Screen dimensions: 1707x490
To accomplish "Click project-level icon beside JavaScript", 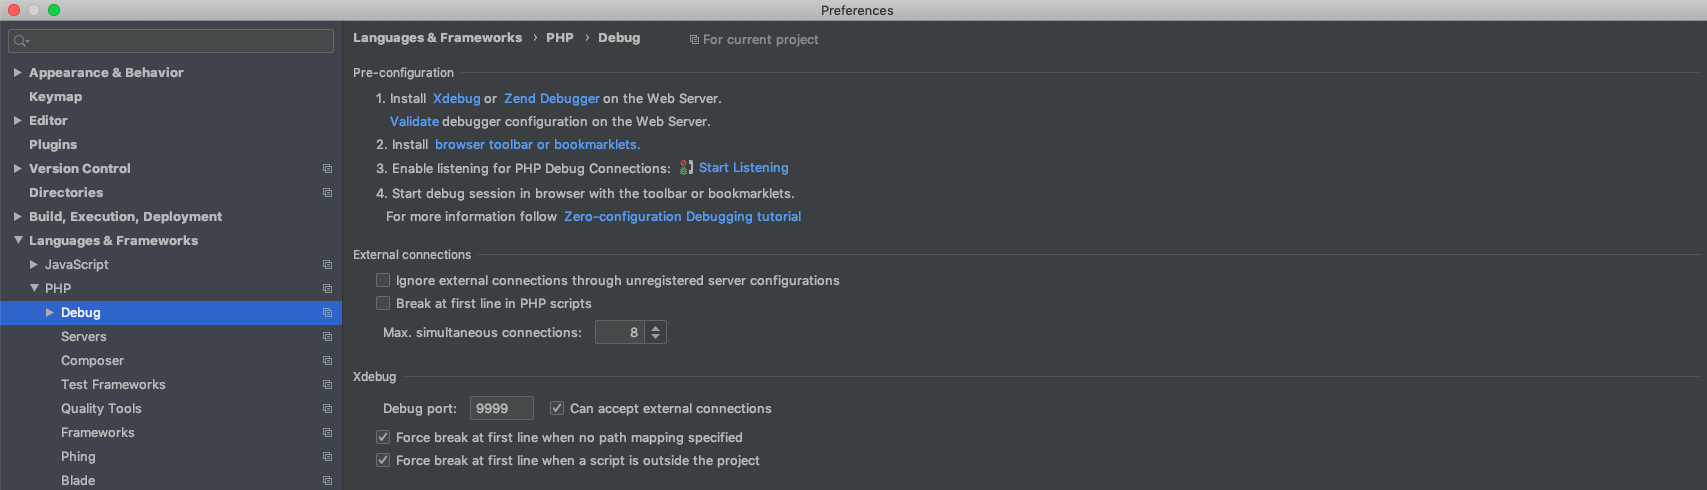I will (x=327, y=265).
